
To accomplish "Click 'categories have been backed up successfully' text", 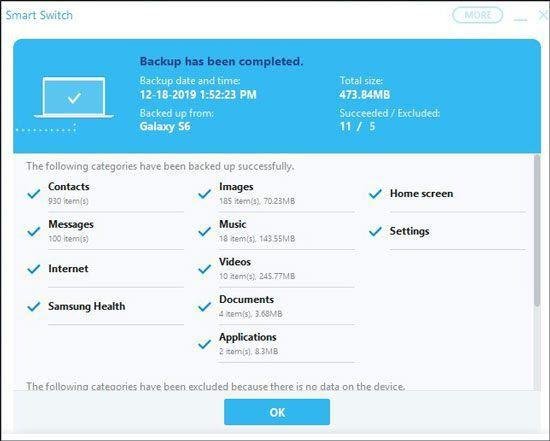I will point(192,166).
